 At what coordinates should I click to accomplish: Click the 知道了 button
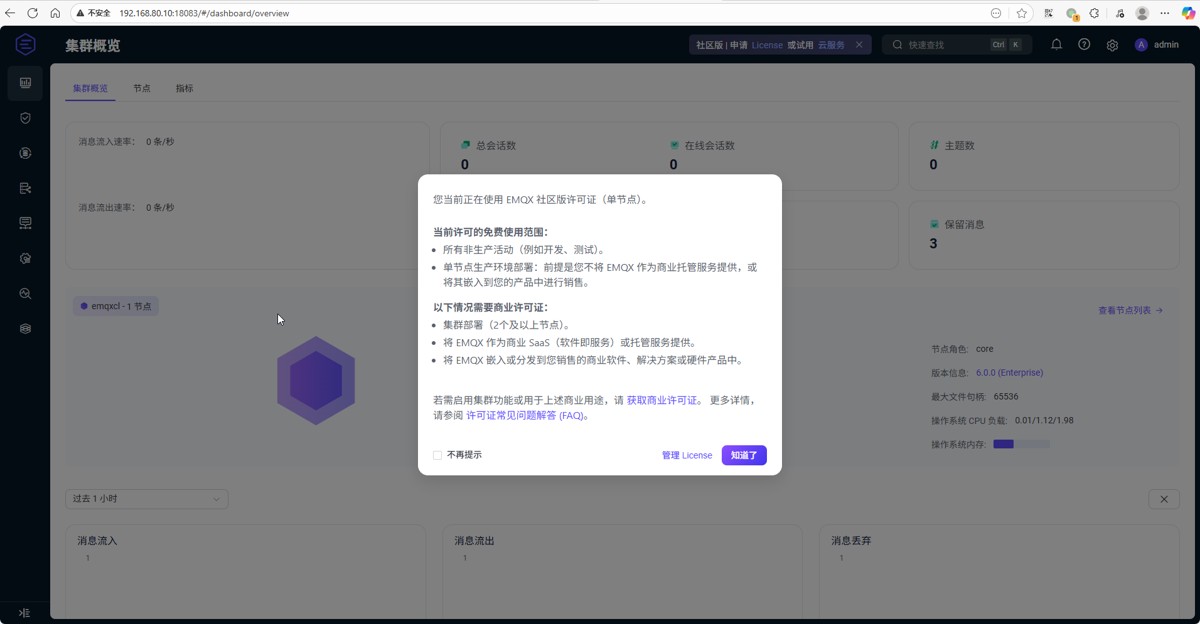click(744, 455)
